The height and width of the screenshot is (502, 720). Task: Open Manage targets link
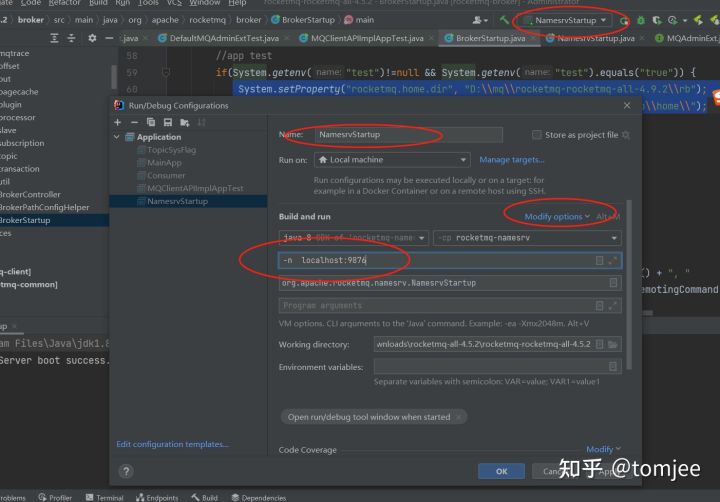pos(512,160)
